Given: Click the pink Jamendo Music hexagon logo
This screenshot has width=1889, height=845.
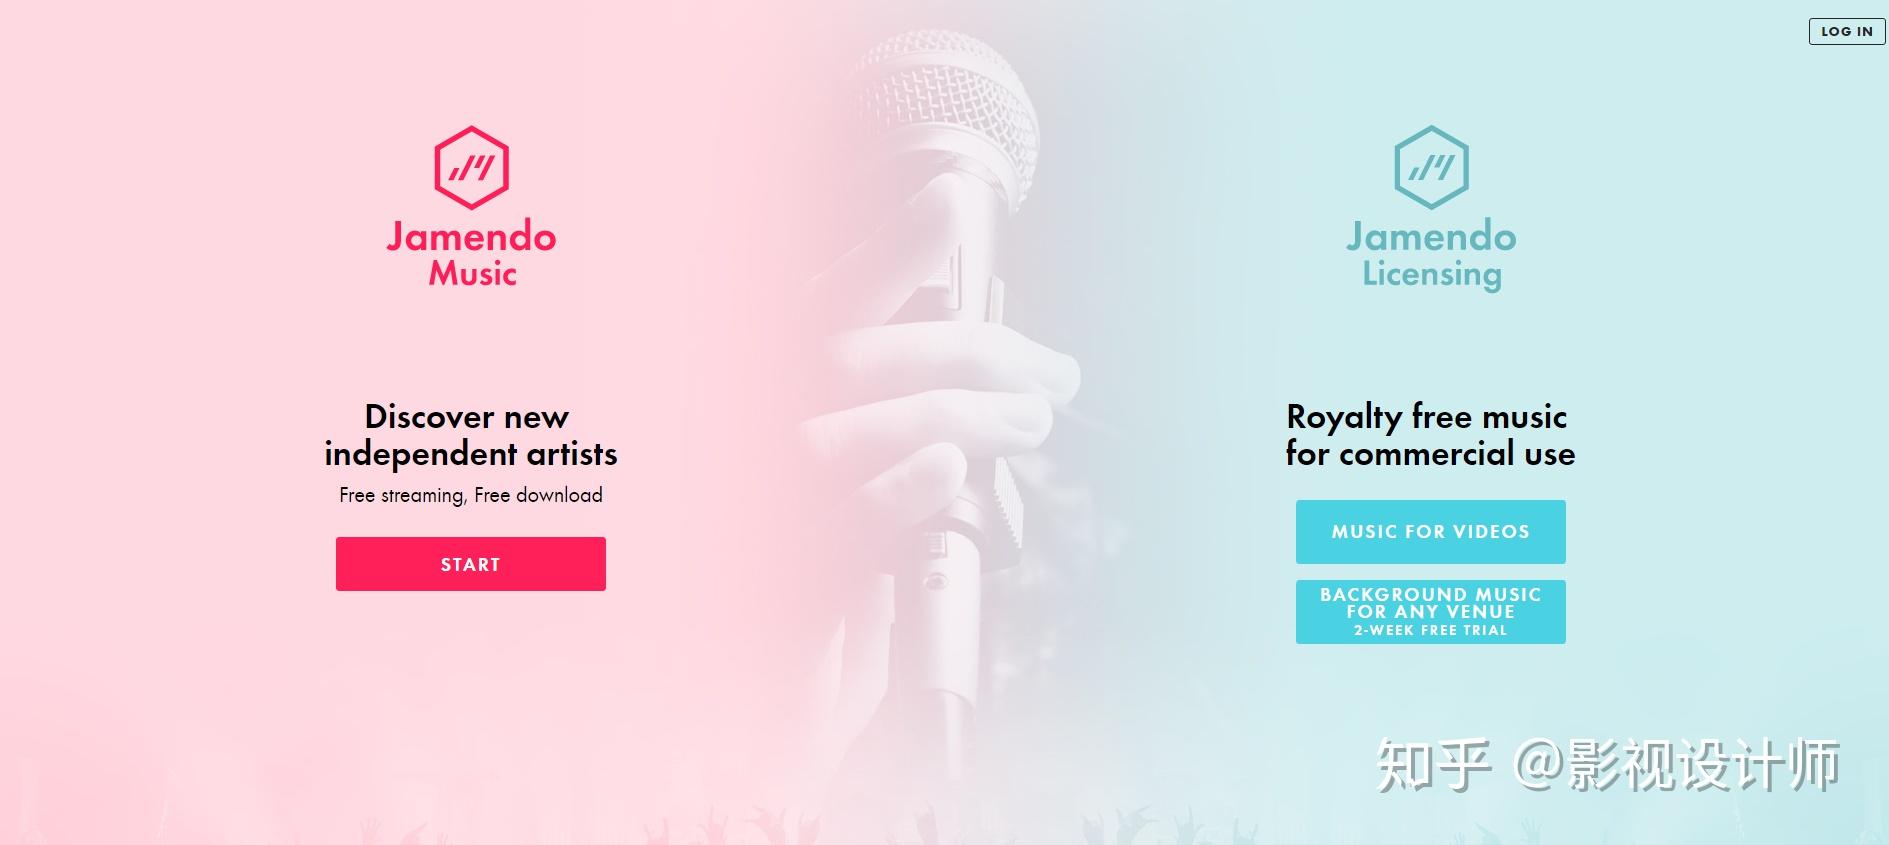Looking at the screenshot, I should [x=471, y=168].
